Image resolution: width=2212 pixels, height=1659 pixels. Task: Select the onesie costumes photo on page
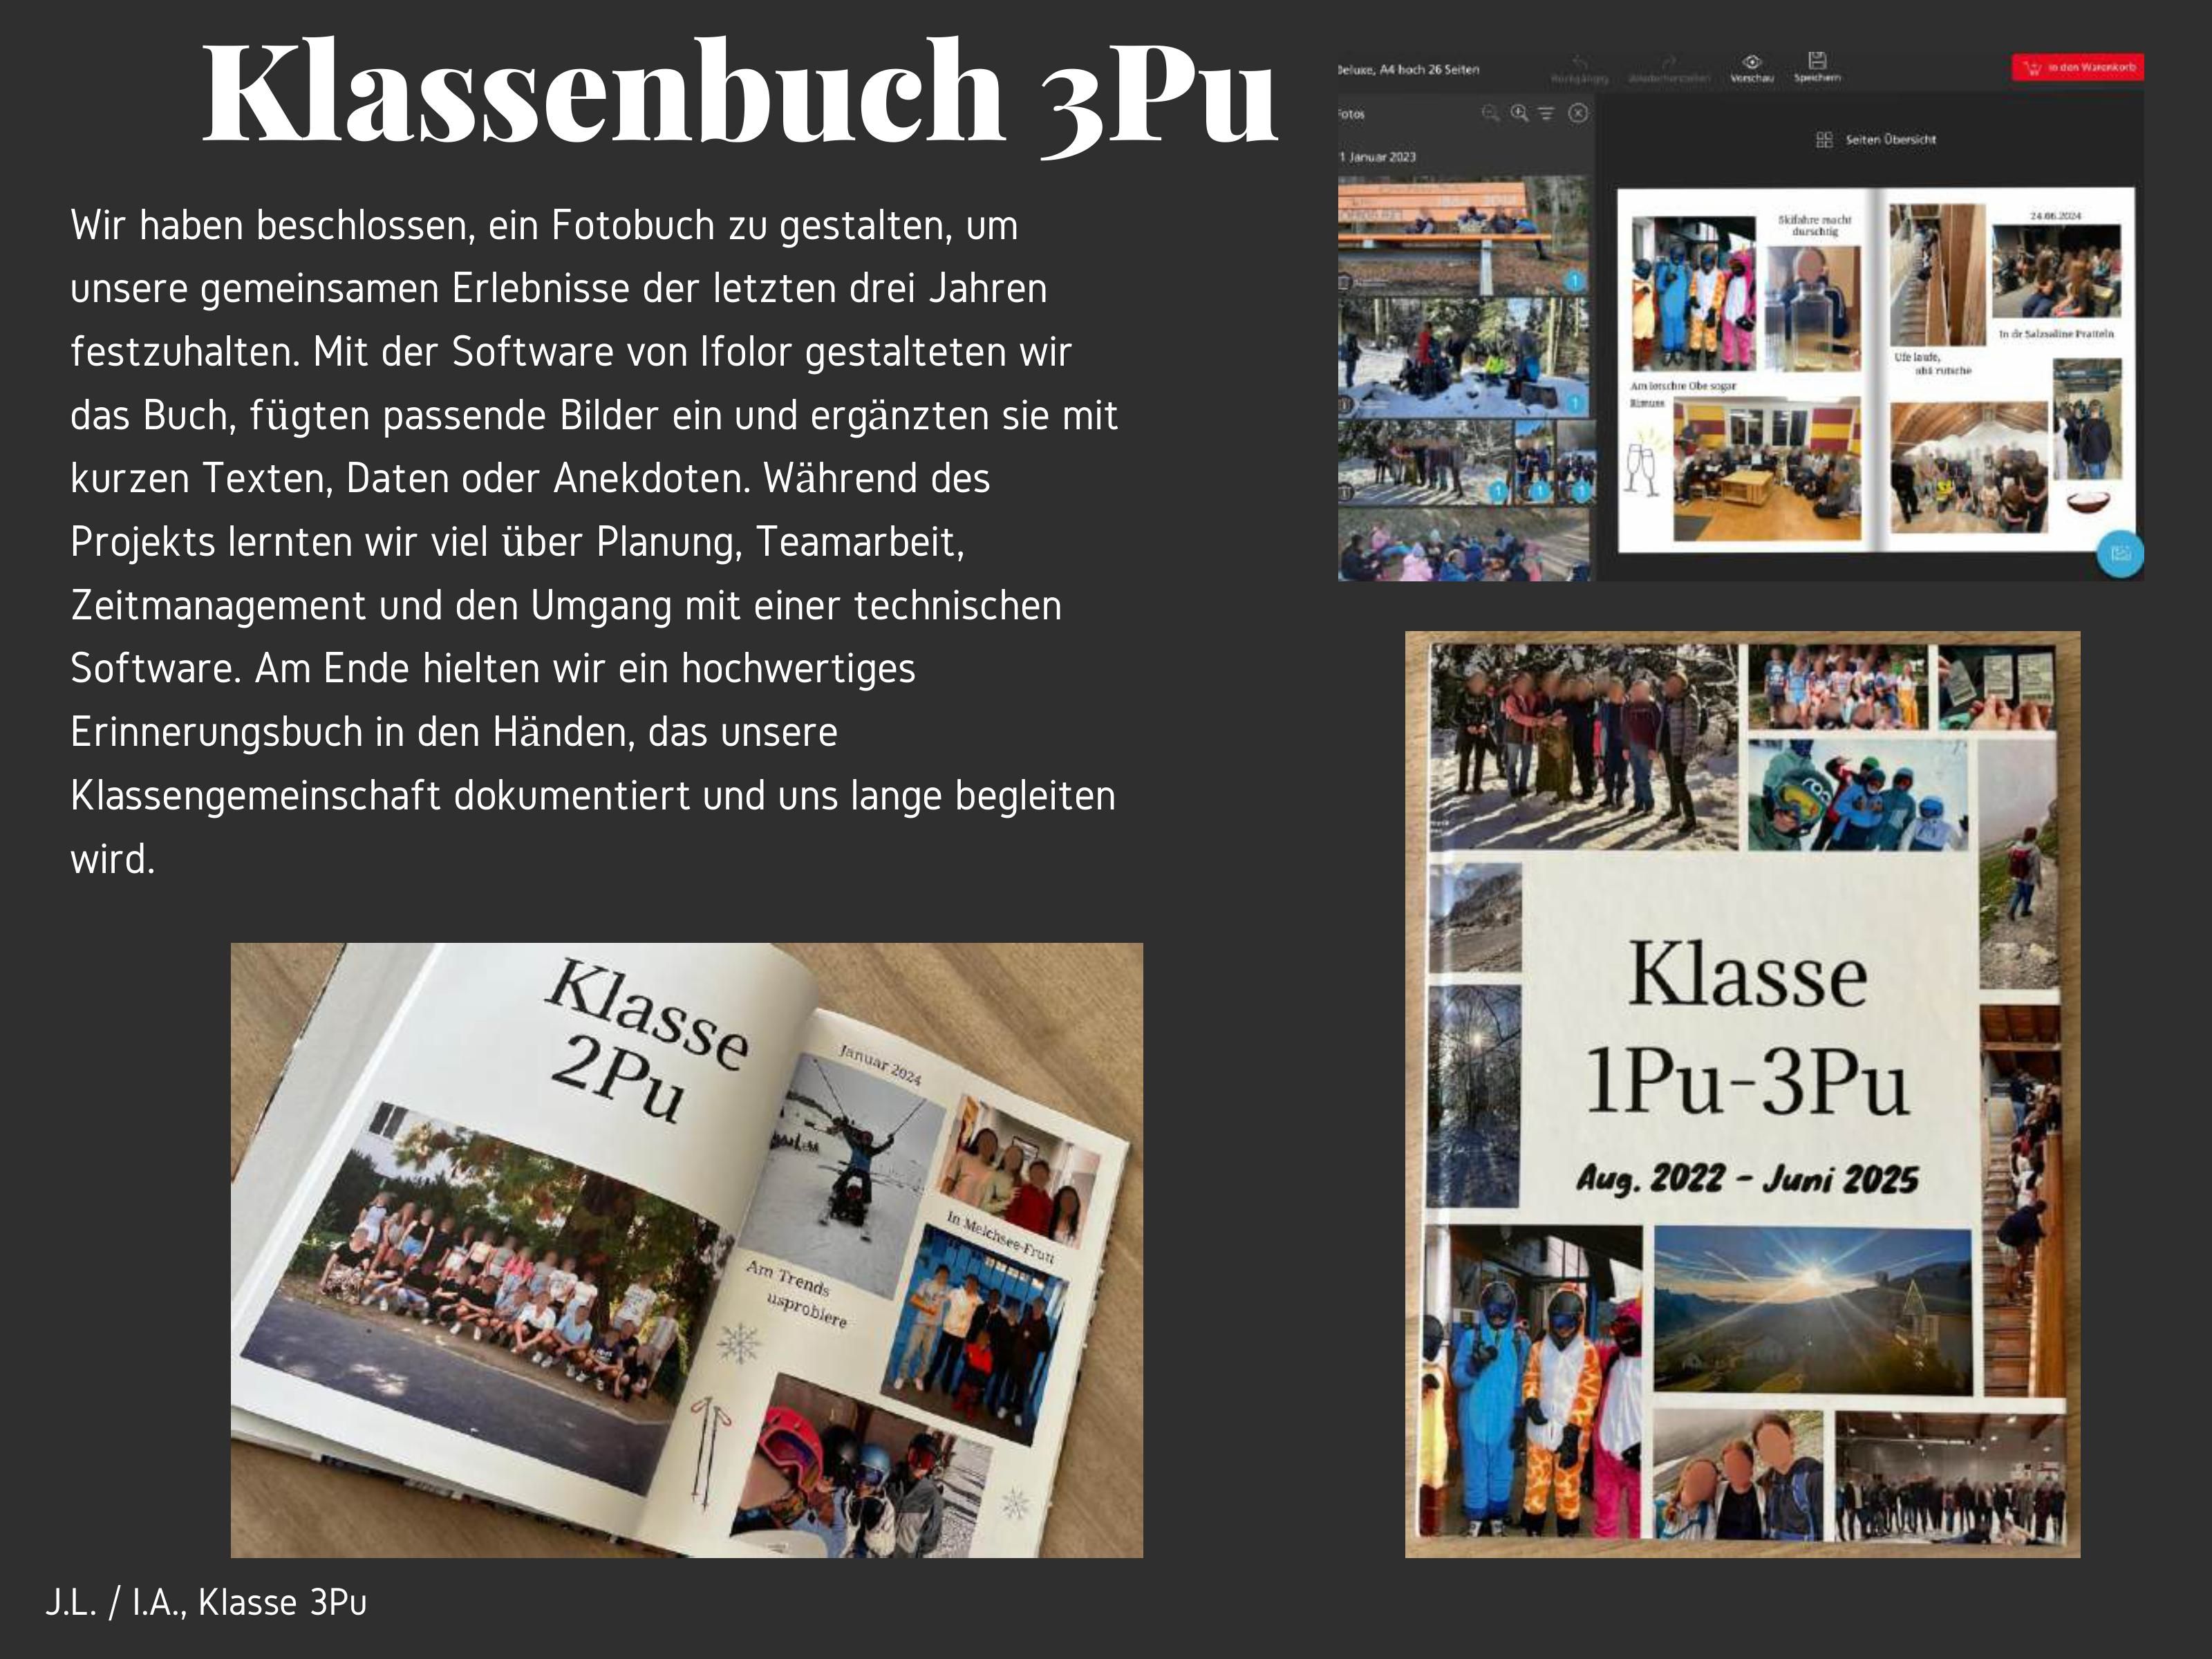coord(1693,293)
